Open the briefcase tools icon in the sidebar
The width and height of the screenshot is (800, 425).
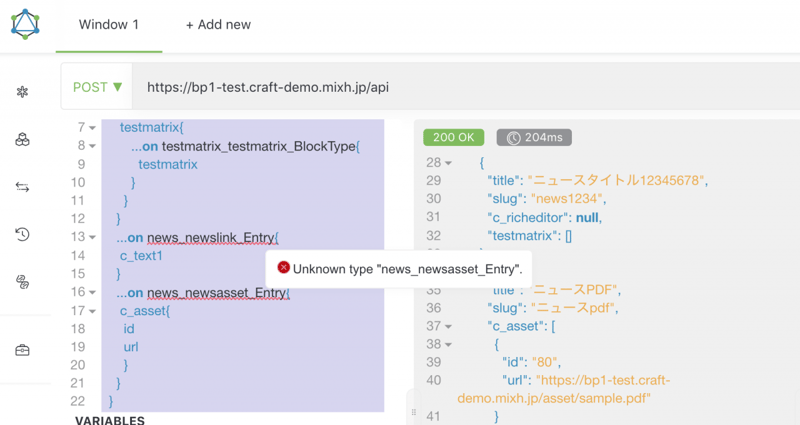(22, 350)
